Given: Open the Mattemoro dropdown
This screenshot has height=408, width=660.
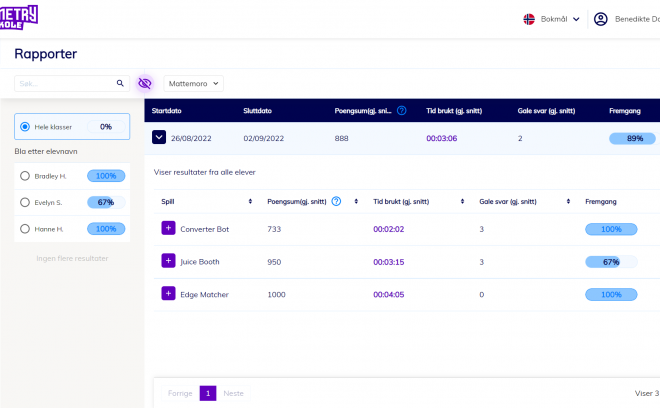Looking at the screenshot, I should pos(193,83).
